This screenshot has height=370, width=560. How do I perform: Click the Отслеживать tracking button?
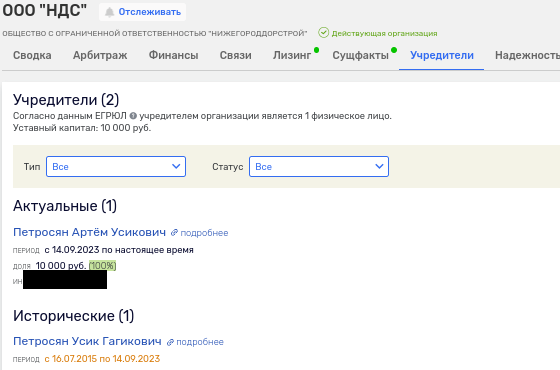click(142, 12)
